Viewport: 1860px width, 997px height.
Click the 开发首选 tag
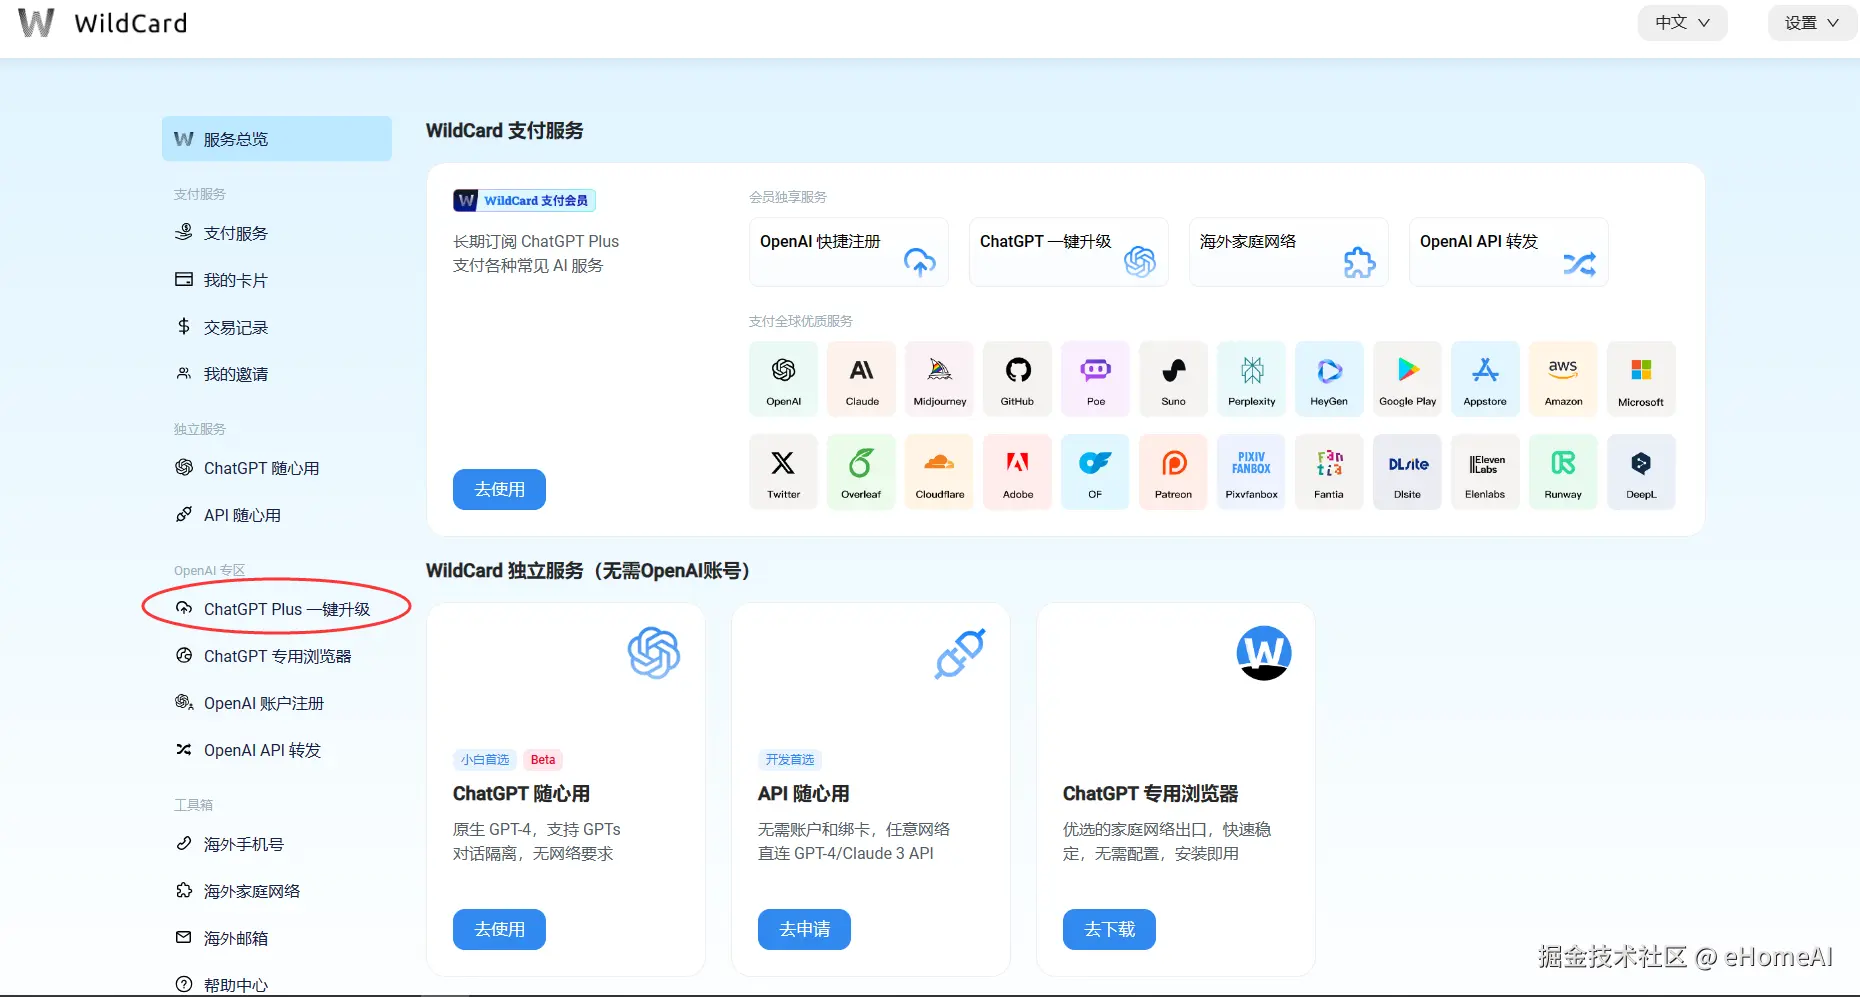pyautogui.click(x=790, y=760)
